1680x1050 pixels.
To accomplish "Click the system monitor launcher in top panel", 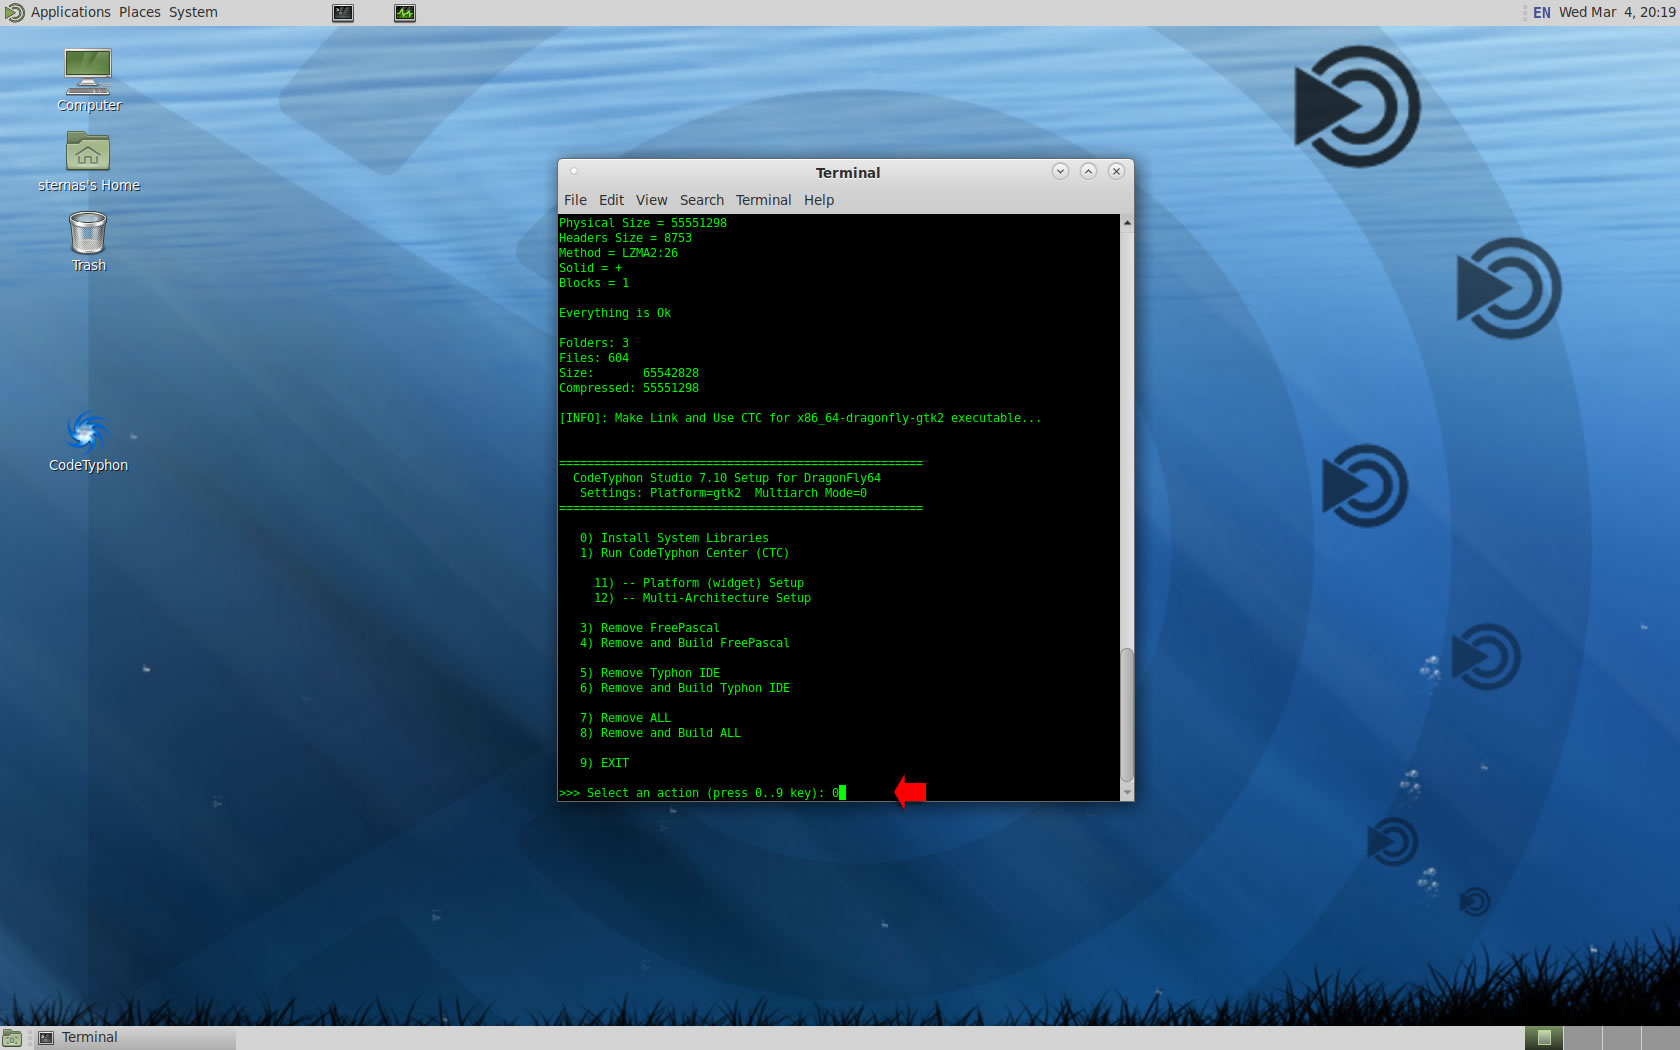I will click(x=405, y=13).
